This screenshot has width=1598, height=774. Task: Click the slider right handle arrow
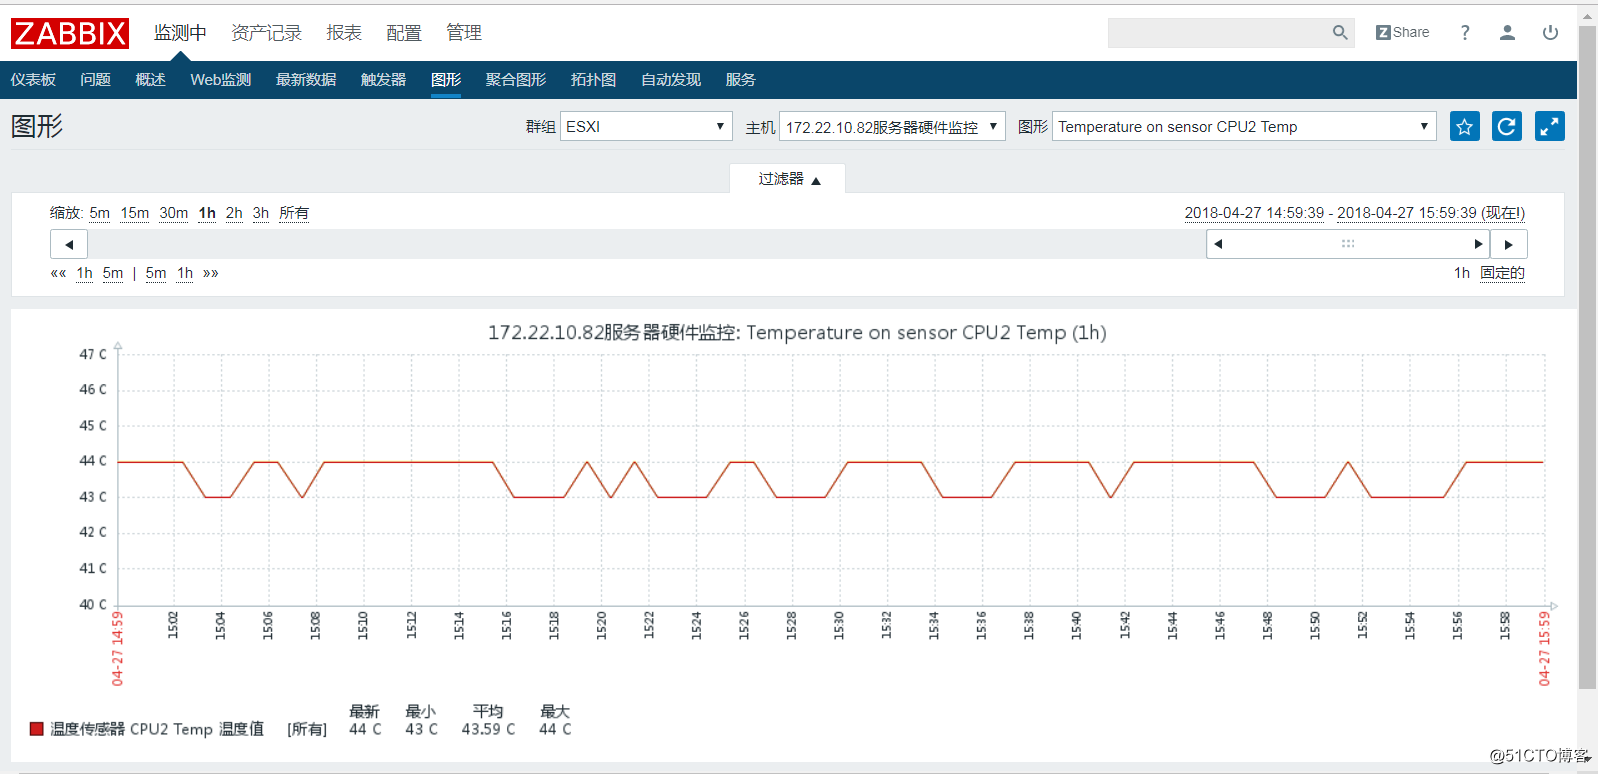1478,244
